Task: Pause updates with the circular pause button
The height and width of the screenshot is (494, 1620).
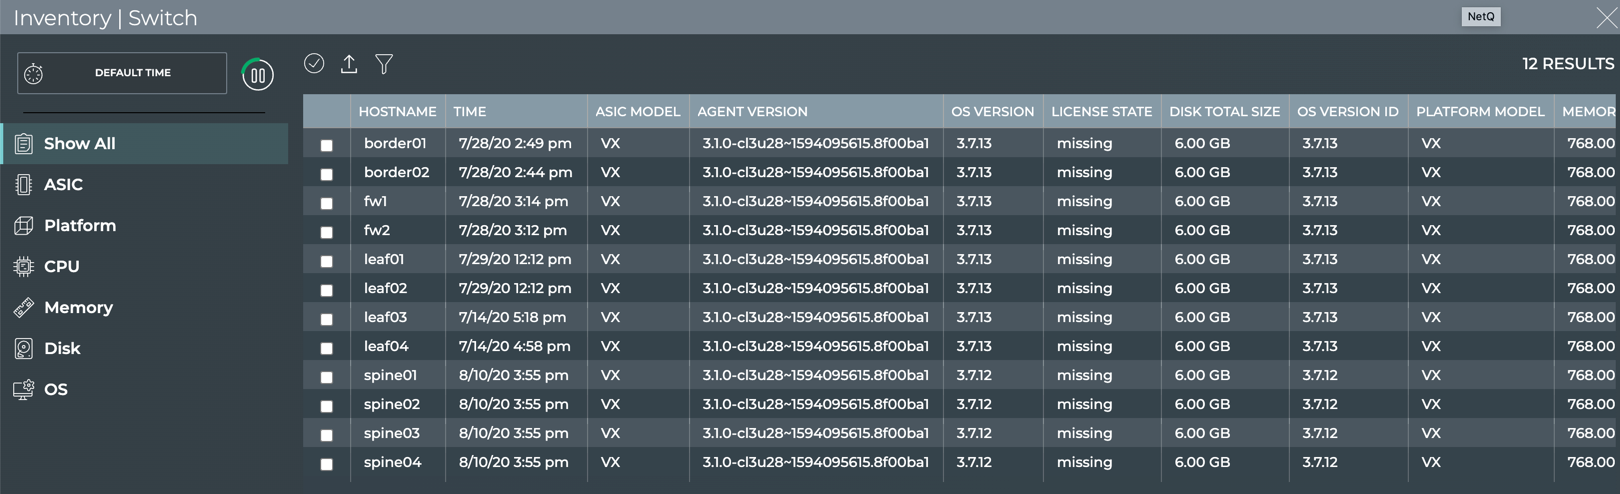Action: tap(258, 75)
